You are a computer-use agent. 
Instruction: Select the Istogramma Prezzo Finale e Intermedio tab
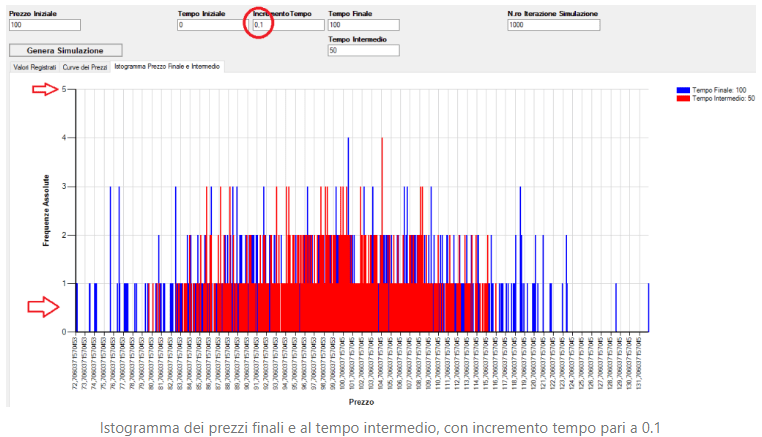click(x=167, y=66)
